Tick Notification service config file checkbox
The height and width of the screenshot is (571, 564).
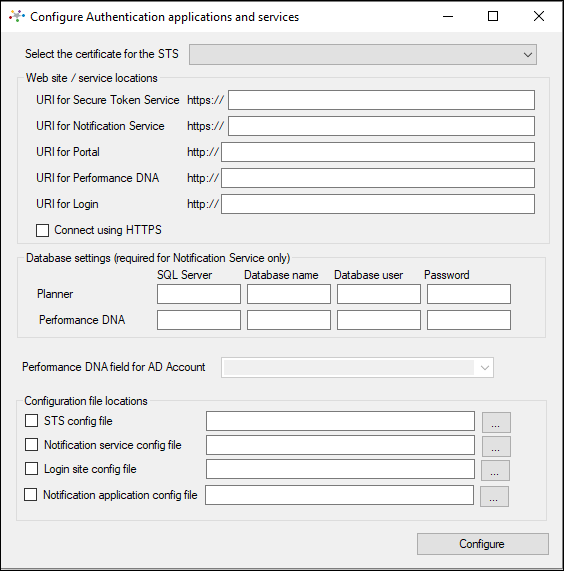click(31, 445)
